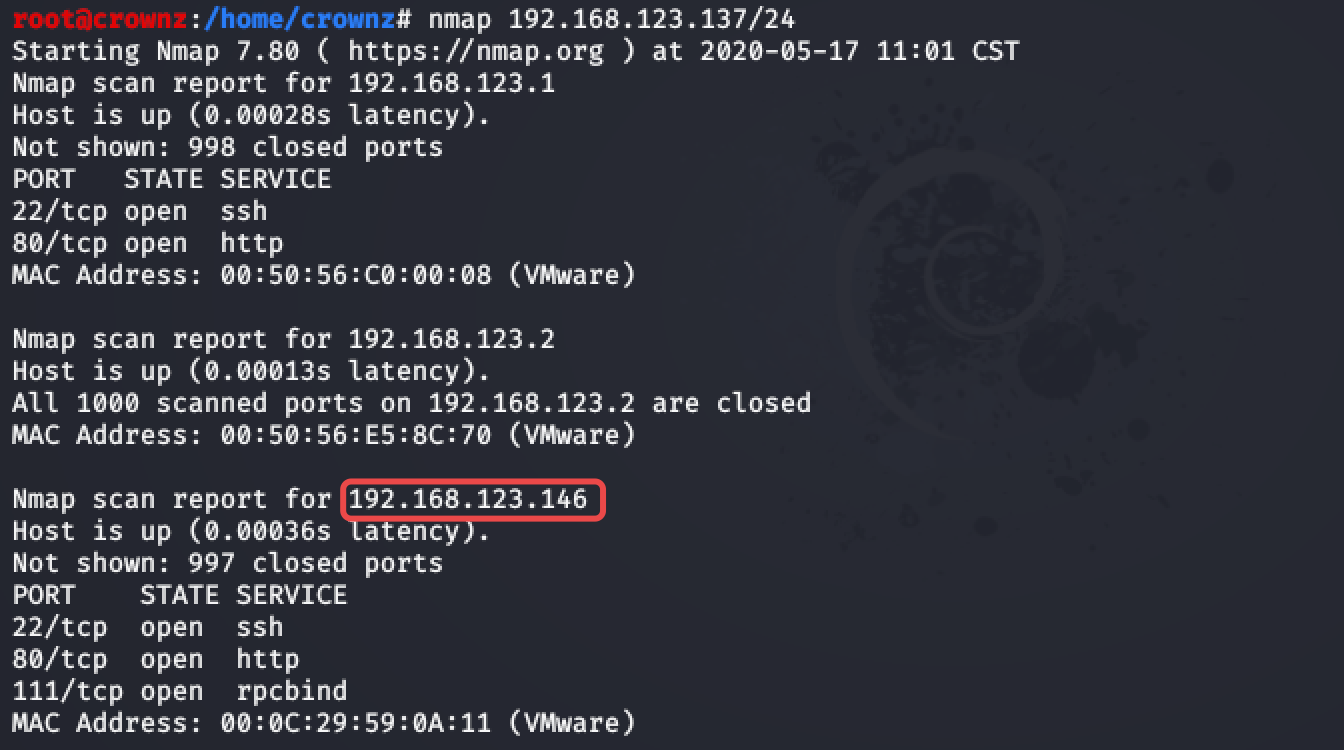Click the IP 192.168.123.2 in the second scan report header
The width and height of the screenshot is (1344, 750).
(x=452, y=339)
